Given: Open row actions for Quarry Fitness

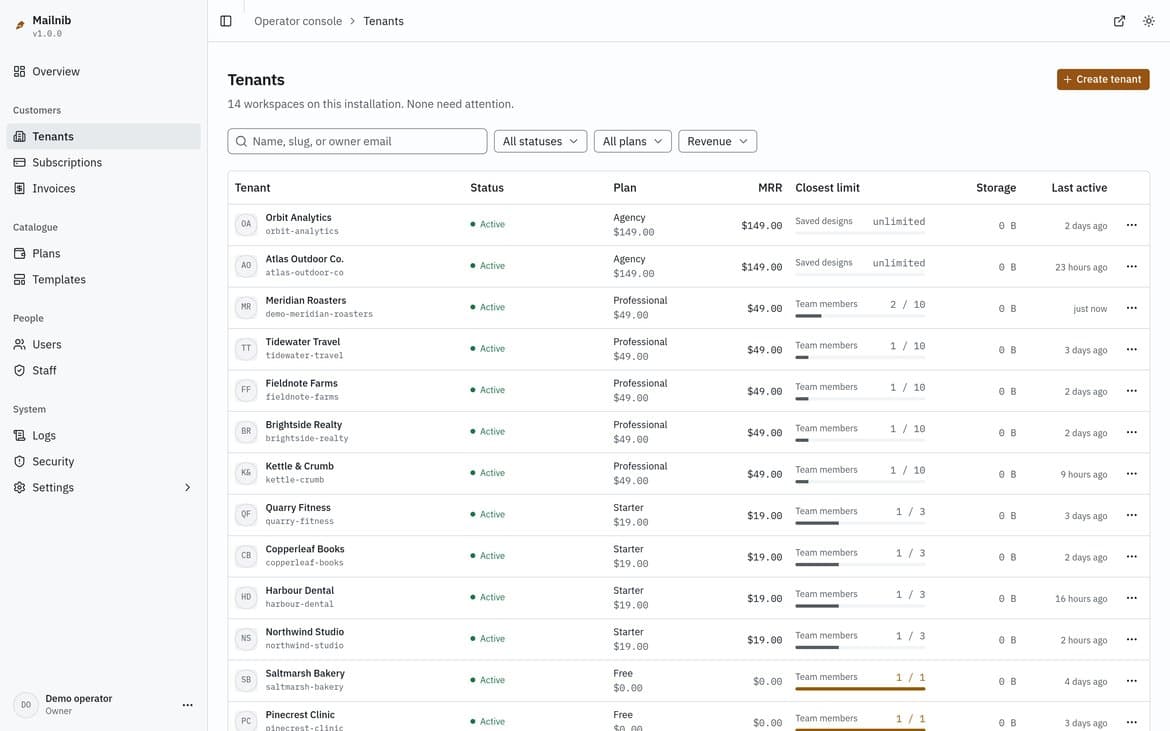Looking at the screenshot, I should point(1131,515).
